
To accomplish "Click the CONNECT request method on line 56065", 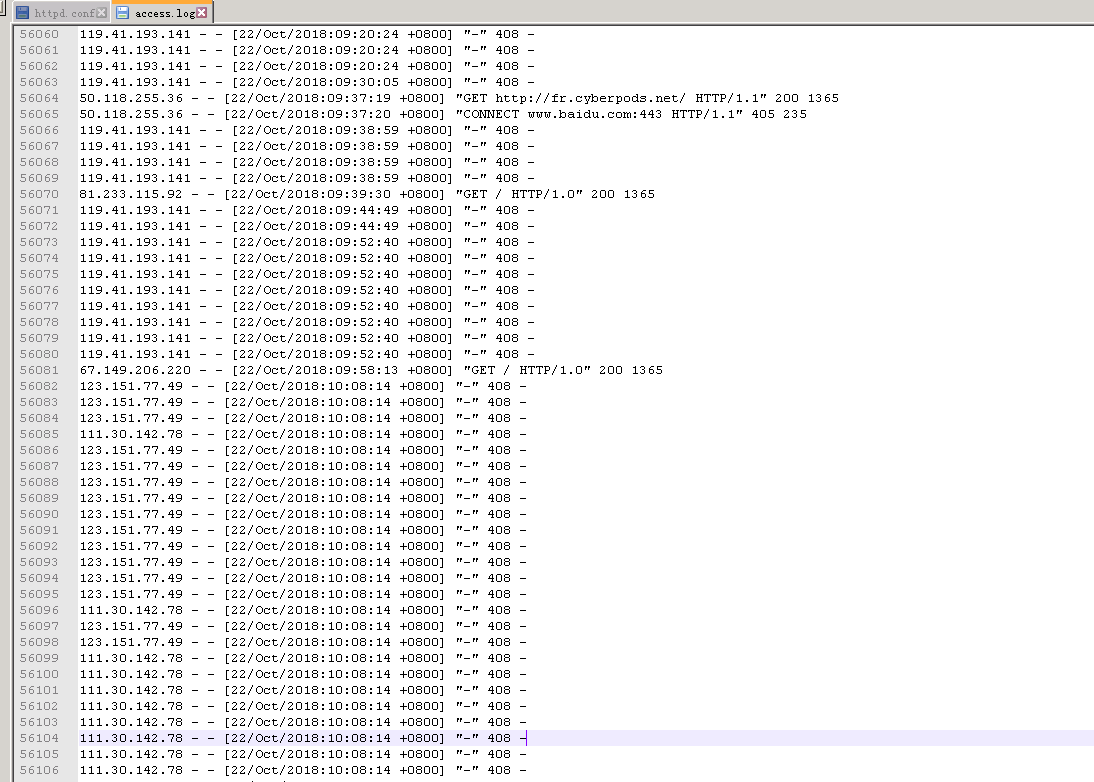I will [x=491, y=114].
